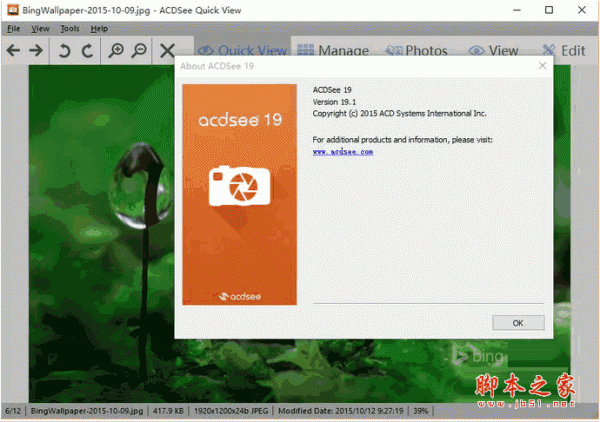Viewport: 600px width, 422px height.
Task: Open the View menu
Action: click(x=40, y=29)
